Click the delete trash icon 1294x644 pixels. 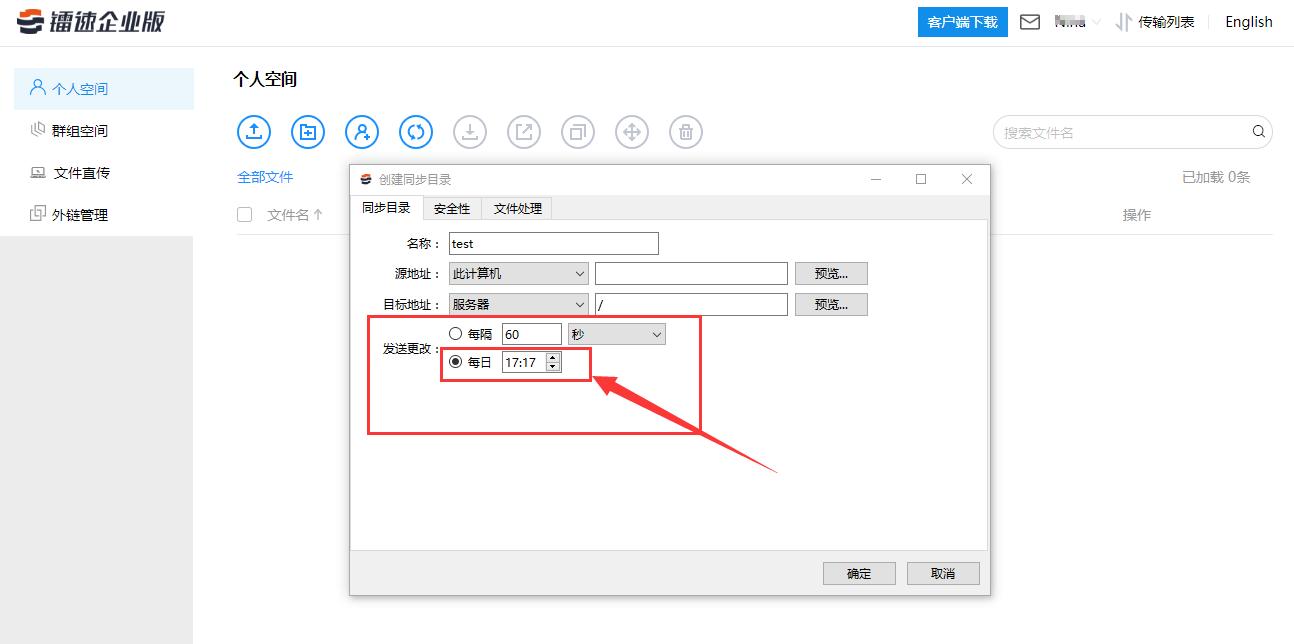[x=685, y=131]
